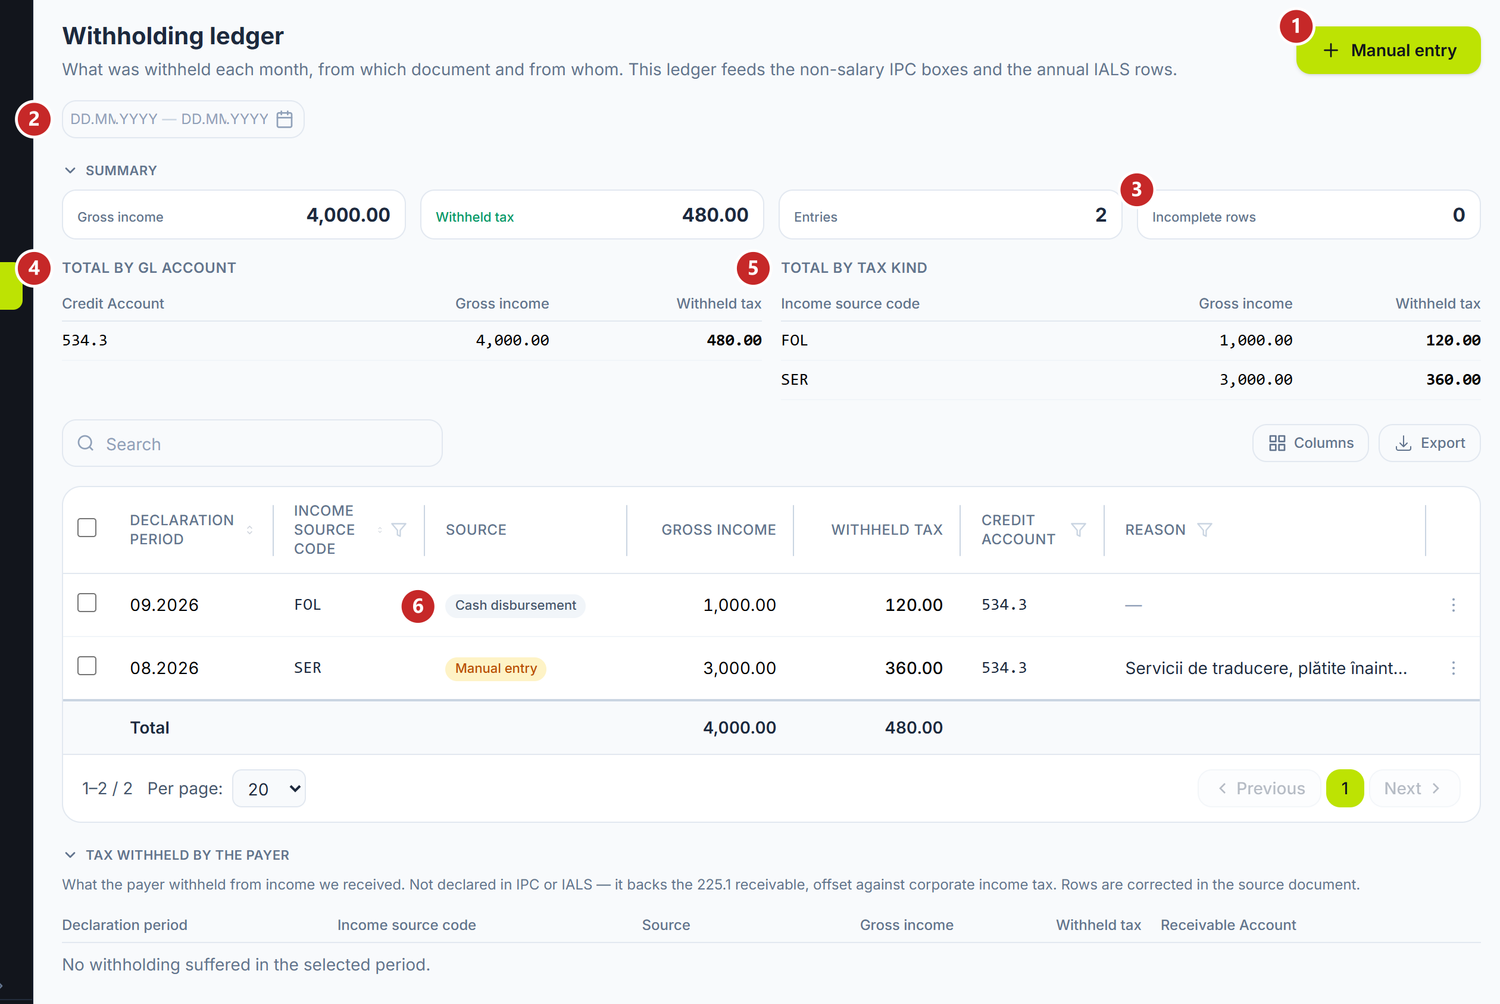Open the calendar picker in the date range field

[285, 119]
